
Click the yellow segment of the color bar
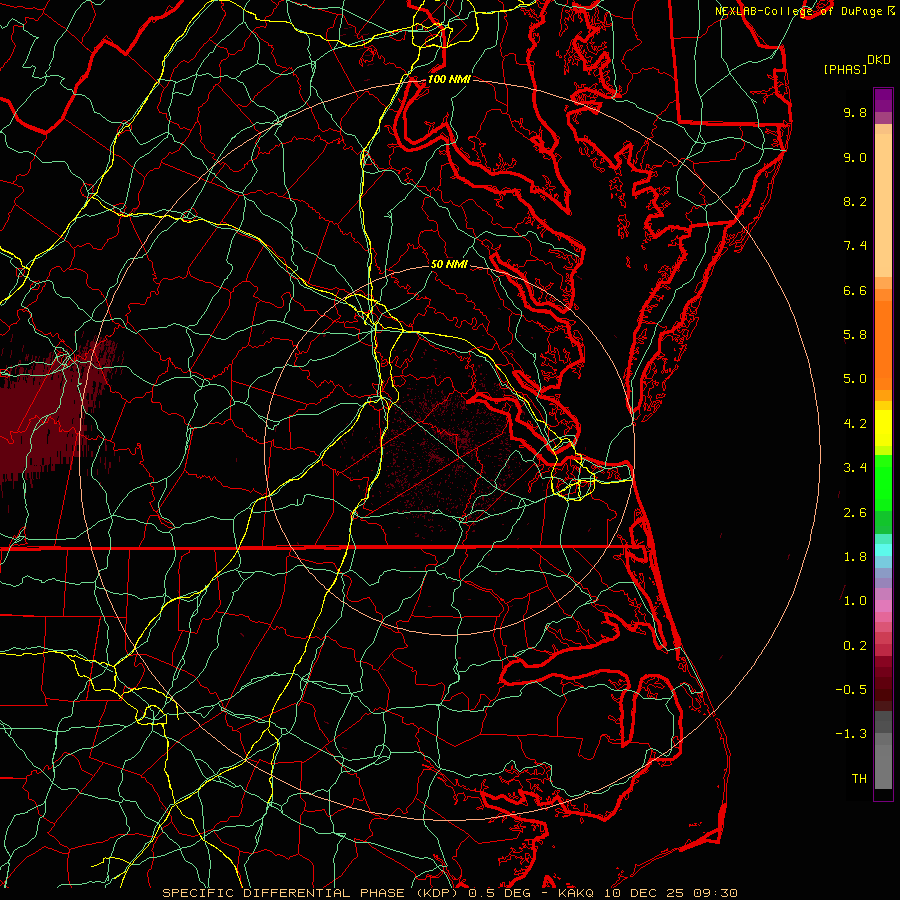click(x=883, y=428)
